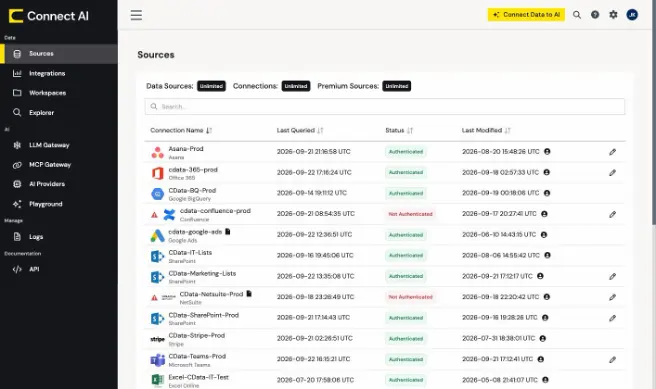Edit the CData-Netsuite-Prod connection pencil icon

[612, 297]
